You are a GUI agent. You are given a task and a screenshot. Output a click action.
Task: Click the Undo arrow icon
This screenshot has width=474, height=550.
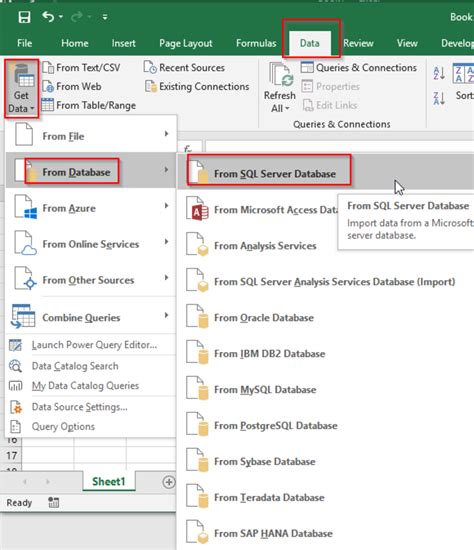coord(48,16)
